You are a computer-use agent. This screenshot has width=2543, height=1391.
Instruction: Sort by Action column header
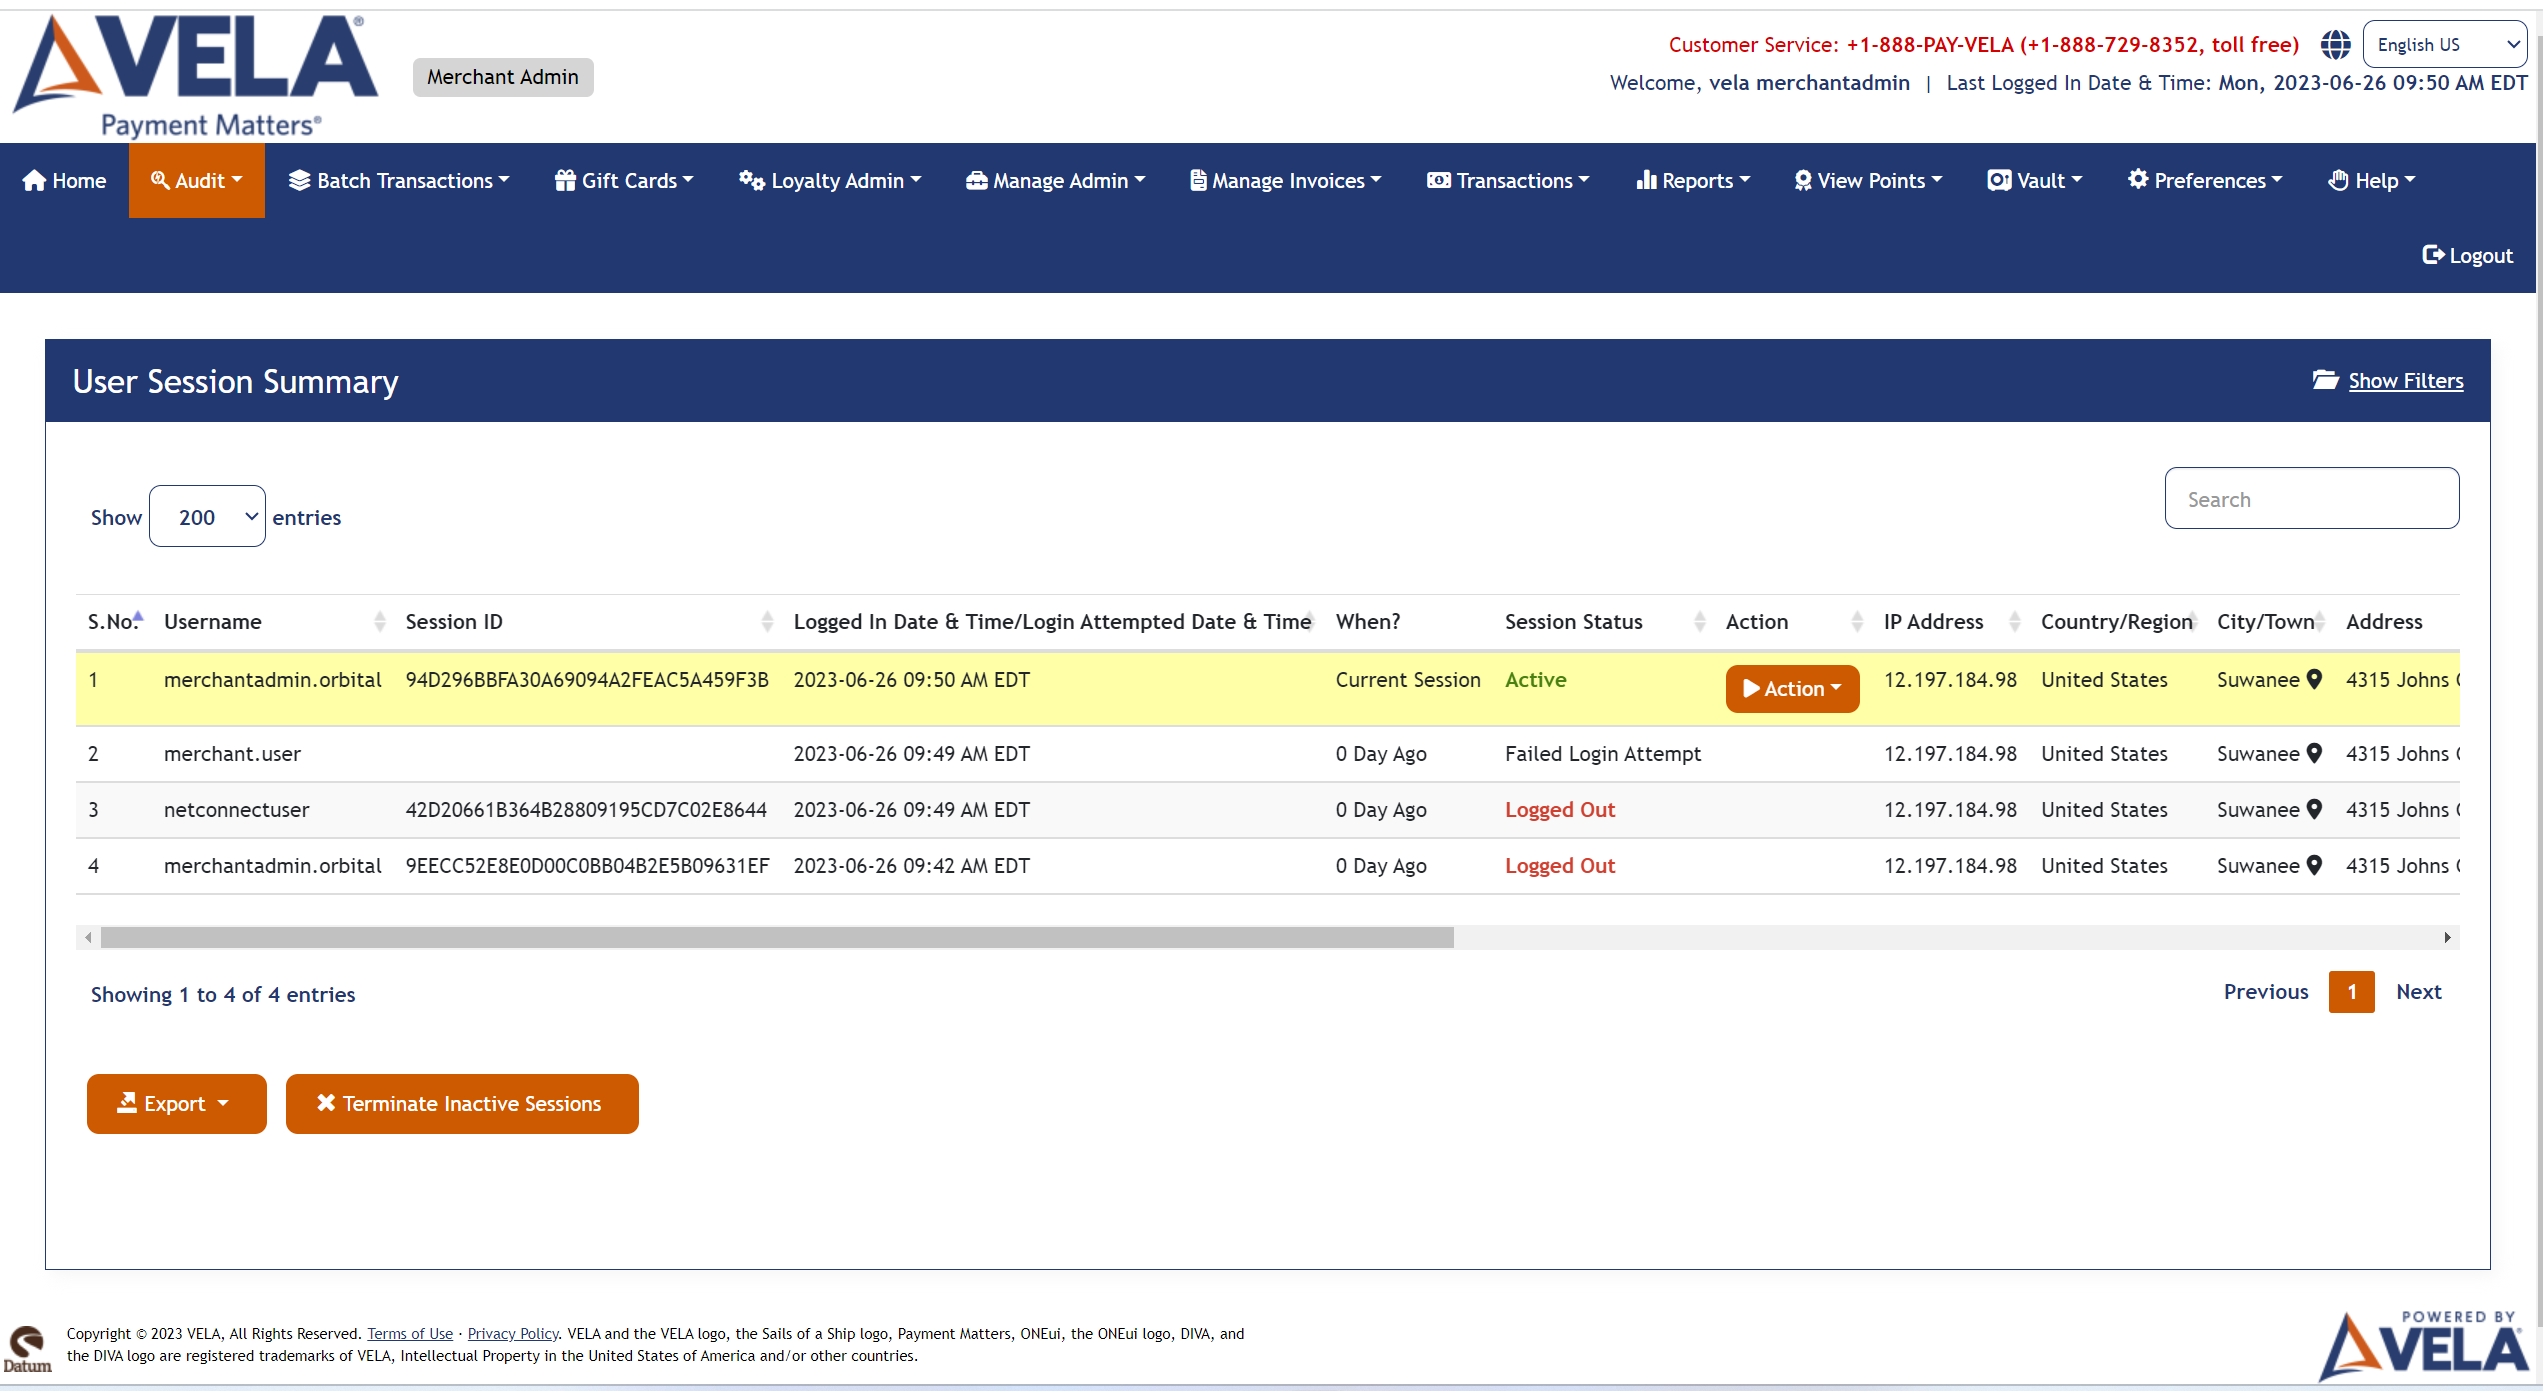pyautogui.click(x=1857, y=621)
